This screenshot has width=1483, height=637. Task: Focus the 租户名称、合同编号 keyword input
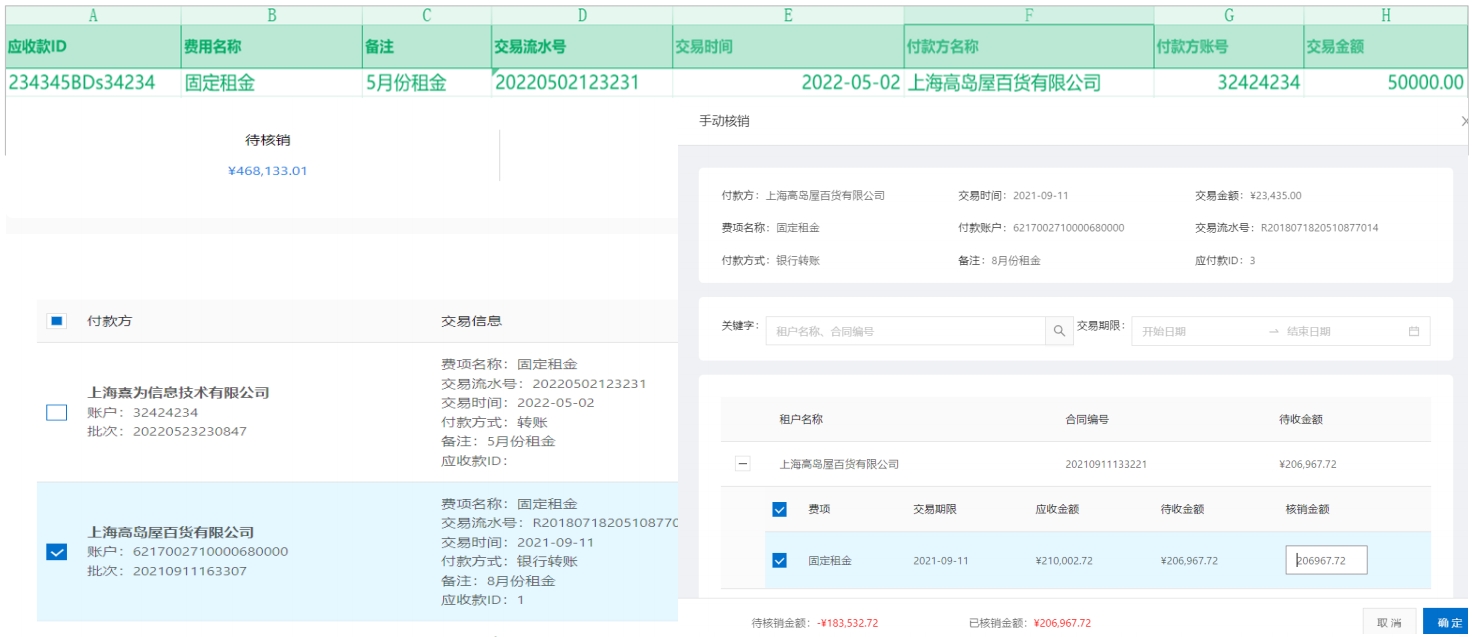coord(906,331)
